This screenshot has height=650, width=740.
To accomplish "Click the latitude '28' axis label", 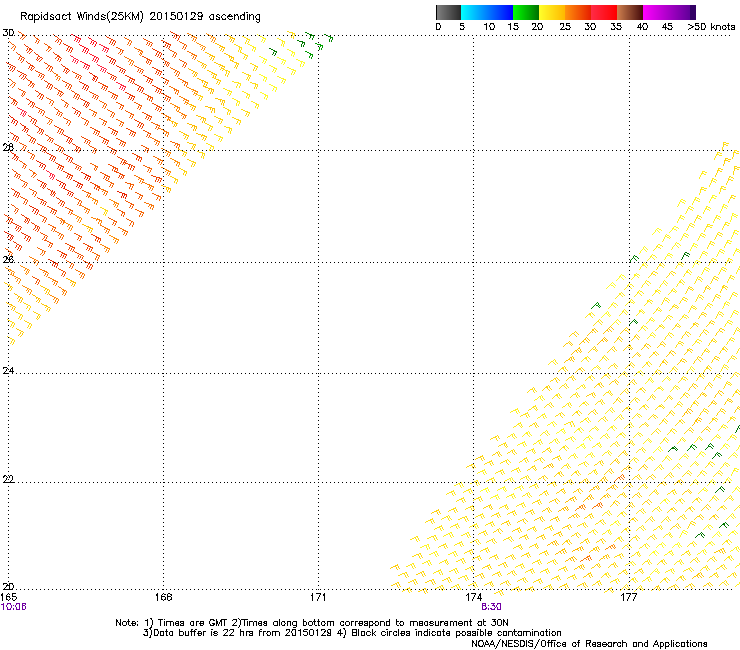I will [8, 147].
